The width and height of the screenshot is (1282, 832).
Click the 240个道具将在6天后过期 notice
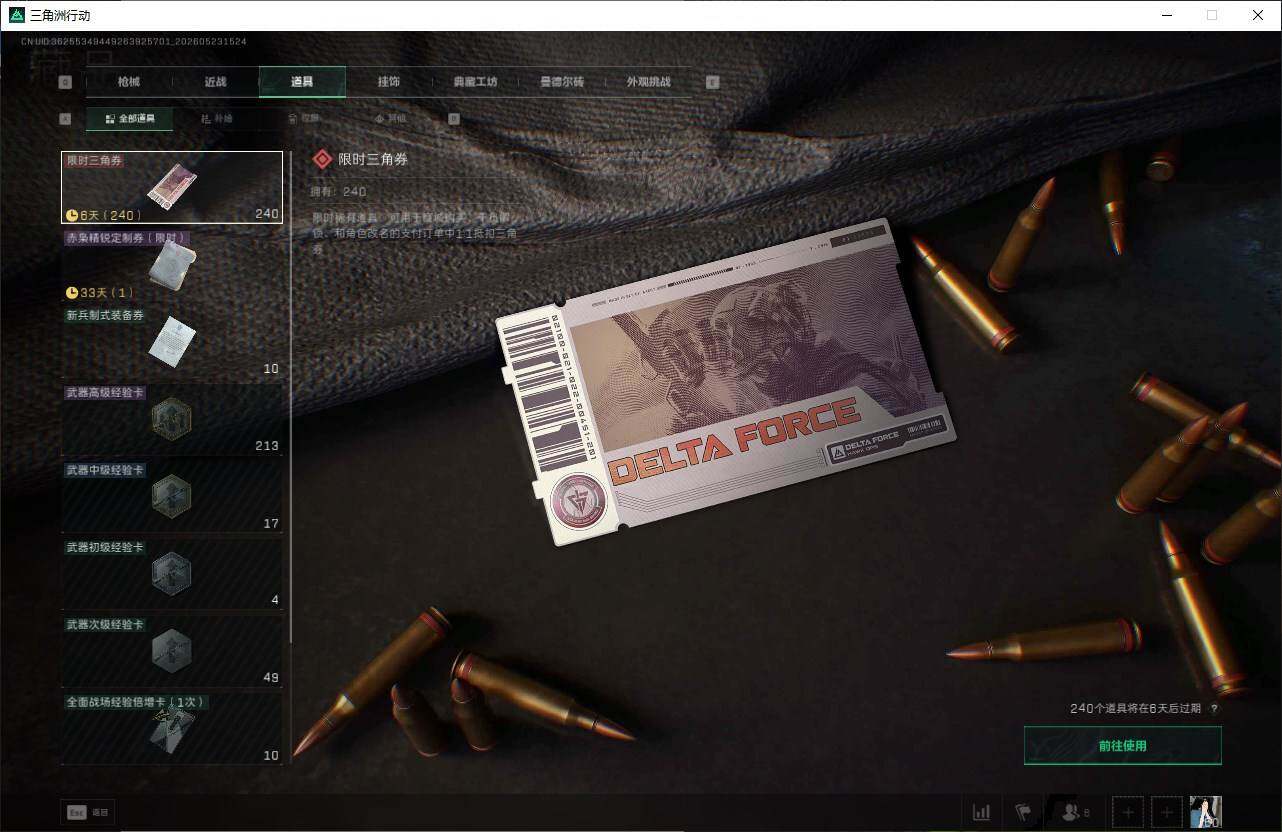[x=1135, y=708]
